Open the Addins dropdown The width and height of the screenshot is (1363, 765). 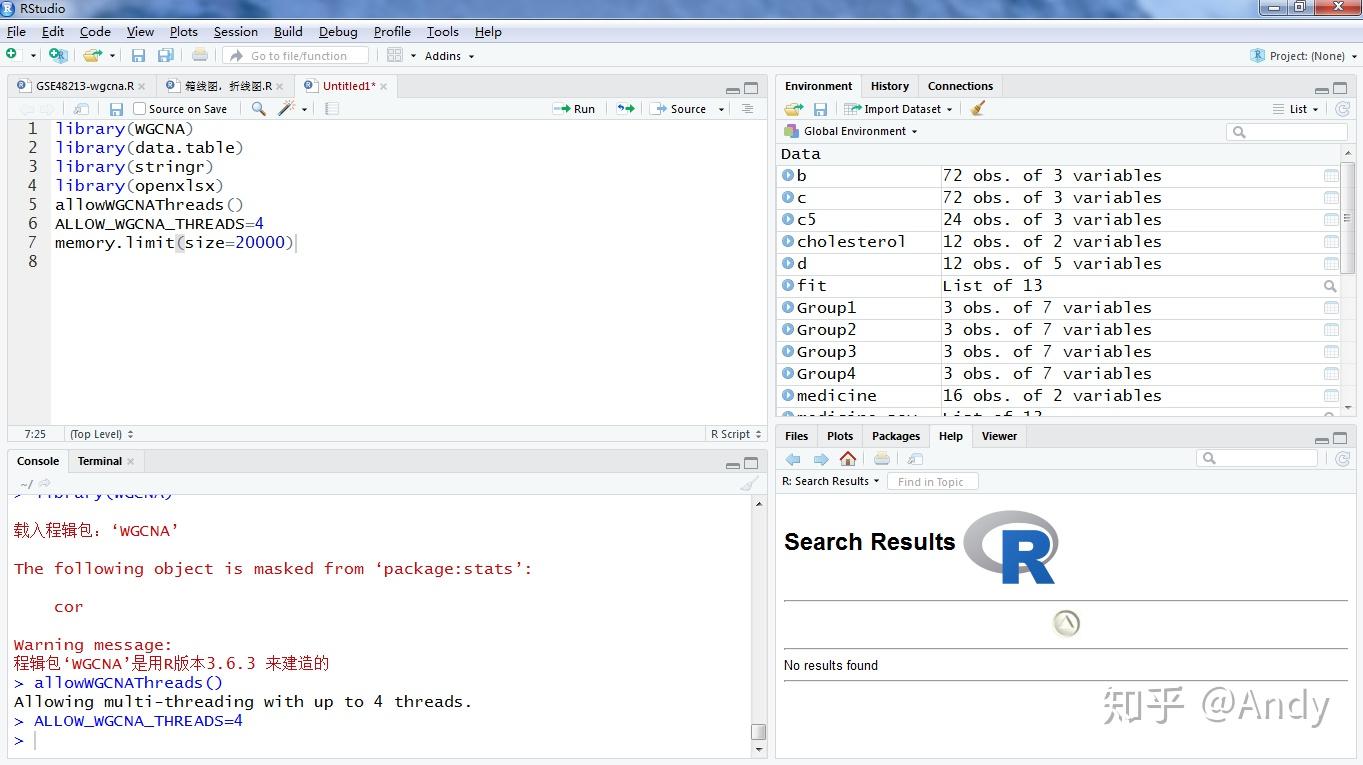click(449, 56)
